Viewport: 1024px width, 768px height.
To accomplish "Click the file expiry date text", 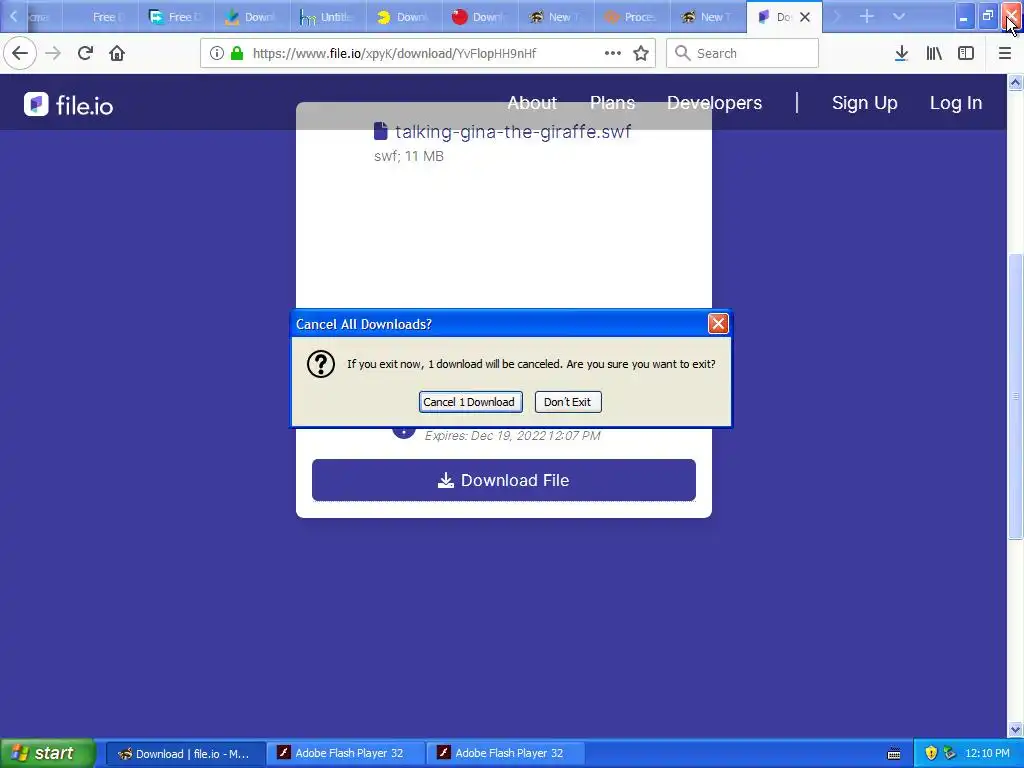I will click(512, 436).
